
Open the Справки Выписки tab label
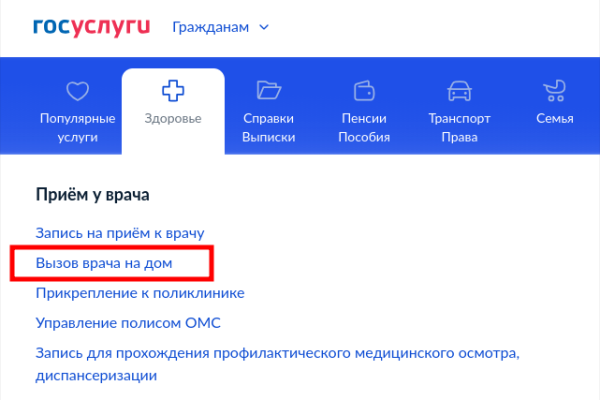point(269,128)
